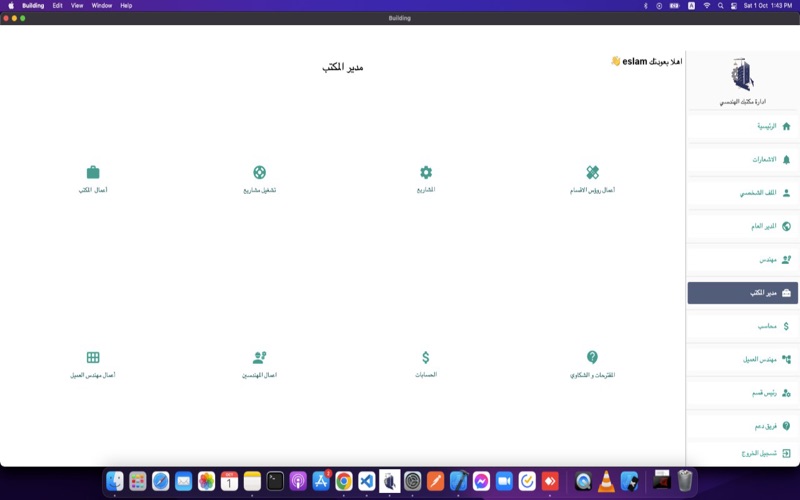Open Mail from the dock
This screenshot has height=500, width=800.
pos(184,481)
